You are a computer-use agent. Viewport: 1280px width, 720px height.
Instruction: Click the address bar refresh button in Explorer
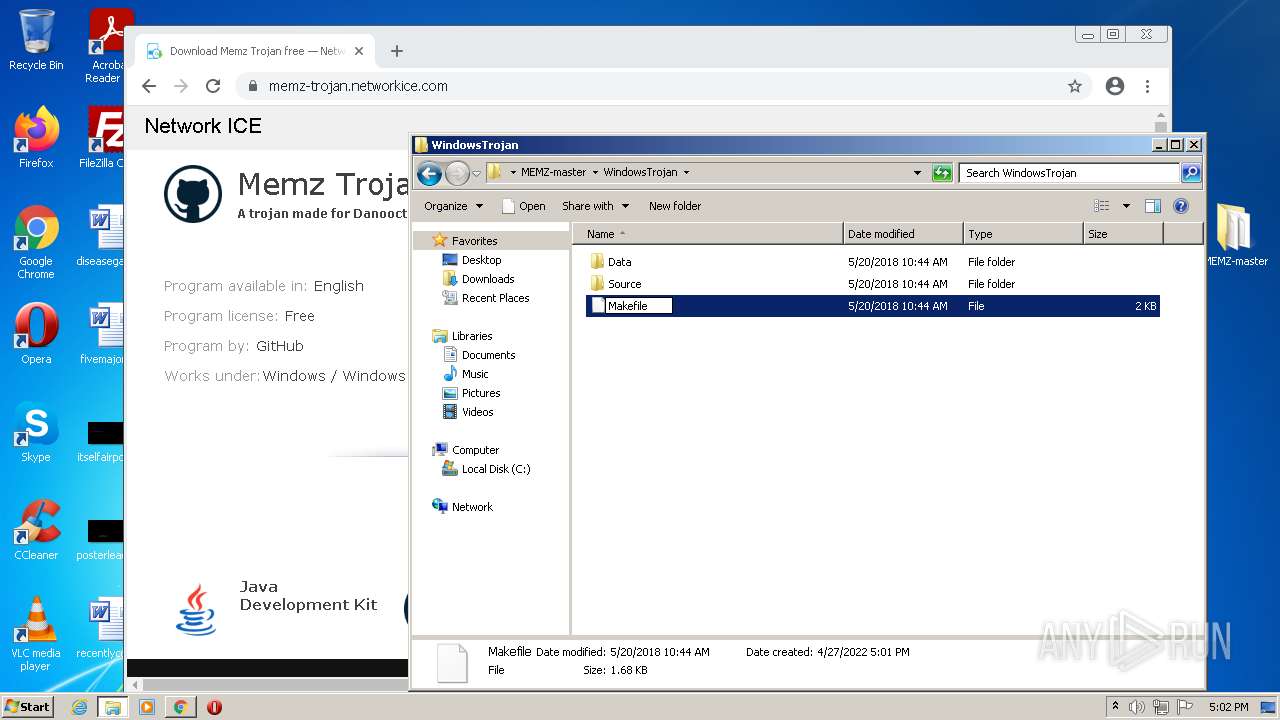tap(942, 173)
